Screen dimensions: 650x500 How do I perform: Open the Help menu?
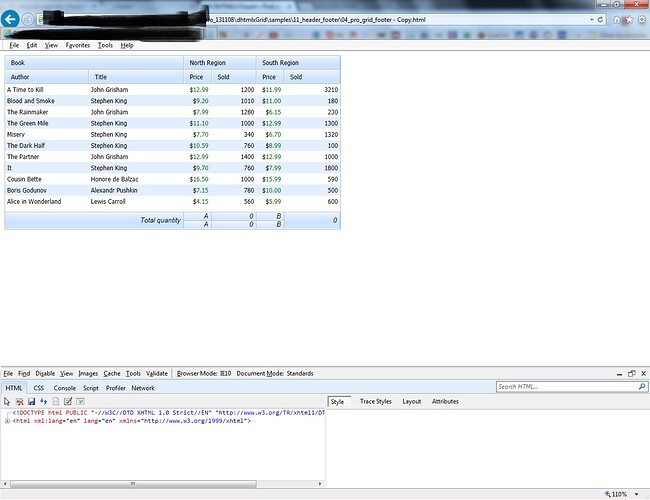127,45
